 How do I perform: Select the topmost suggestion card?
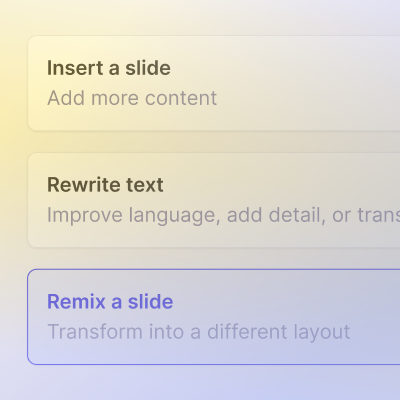point(214,83)
